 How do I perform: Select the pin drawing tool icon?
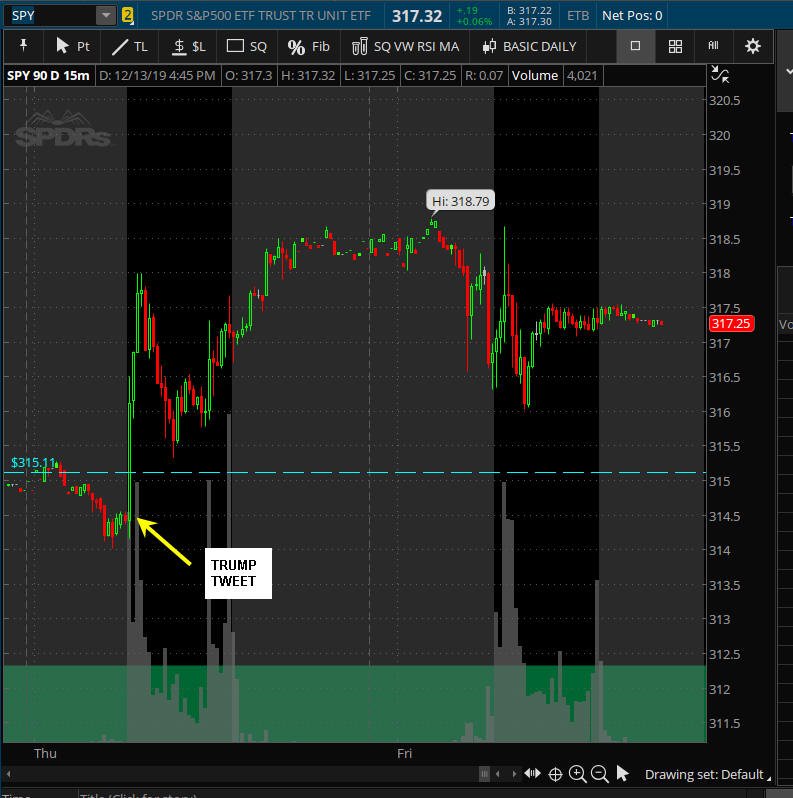(x=23, y=46)
